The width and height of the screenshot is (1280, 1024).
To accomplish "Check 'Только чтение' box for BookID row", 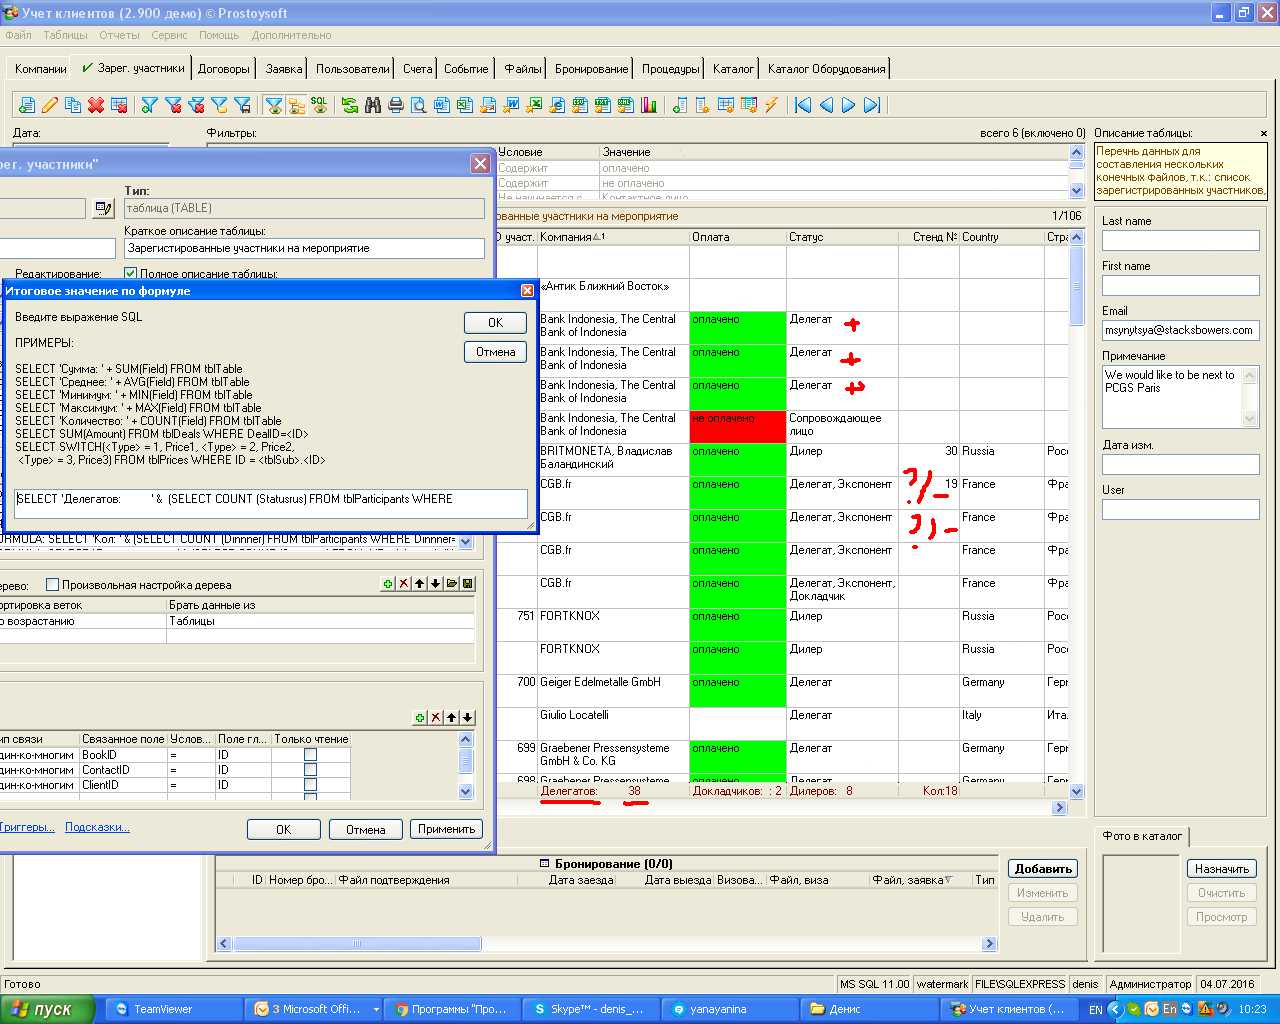I will [310, 755].
